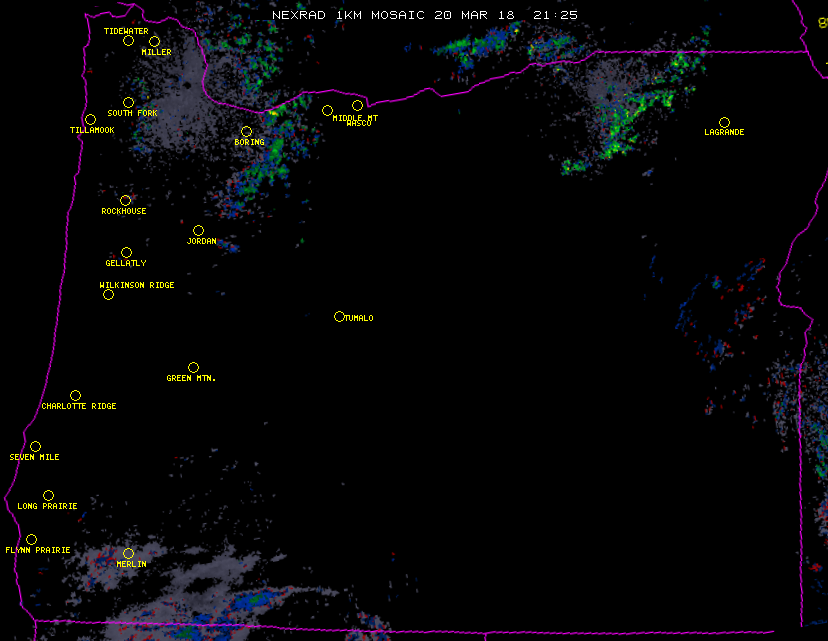Click the Merlin station circle marker
Viewport: 828px width, 641px height.
coord(128,554)
